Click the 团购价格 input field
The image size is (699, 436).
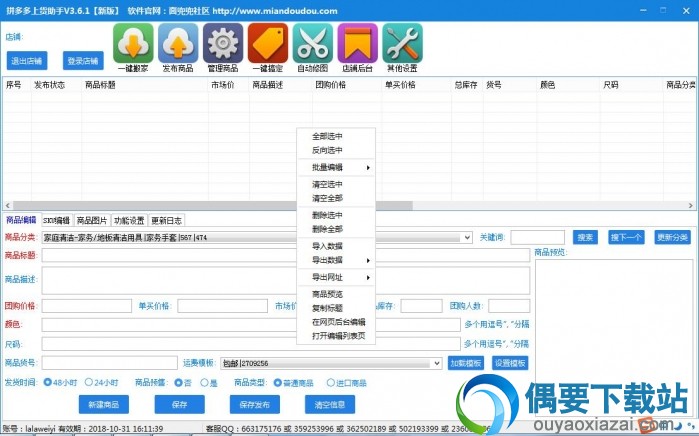pyautogui.click(x=87, y=306)
